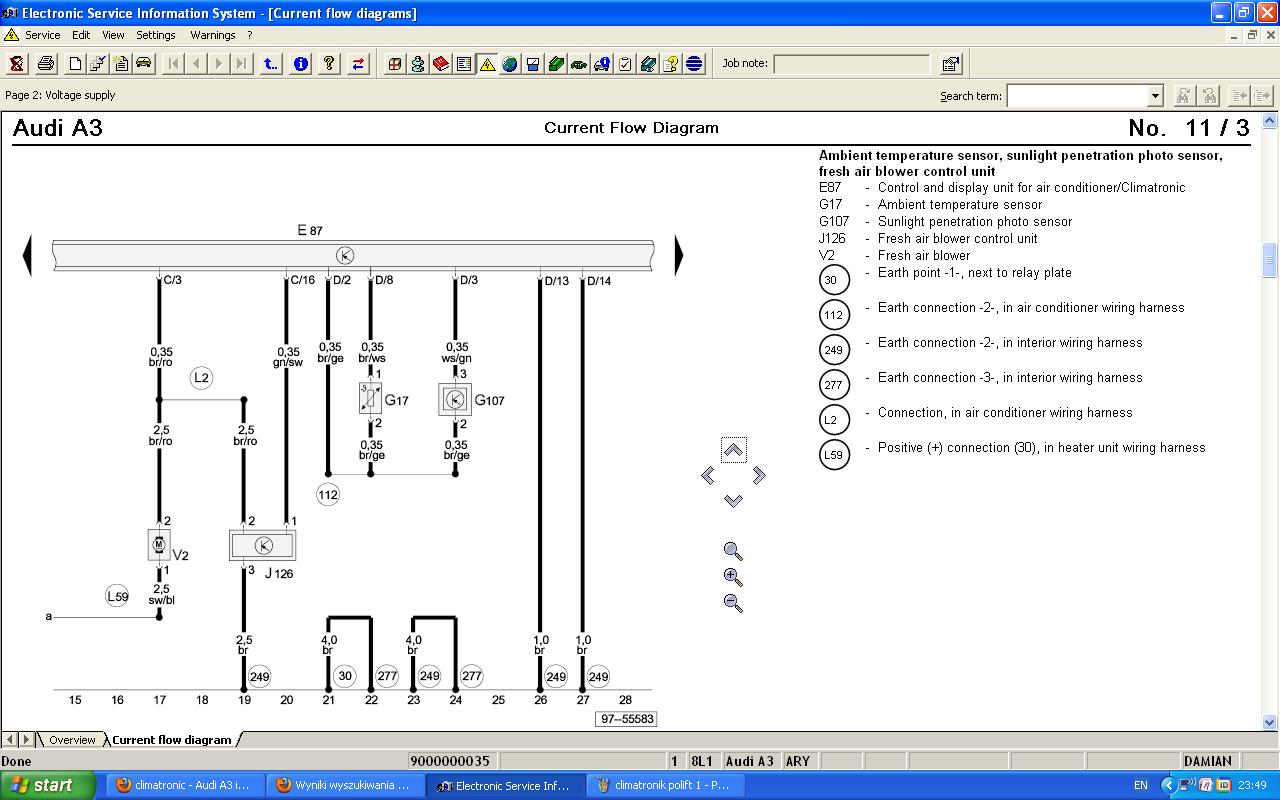Click the red-blue swap arrows icon

tap(358, 64)
